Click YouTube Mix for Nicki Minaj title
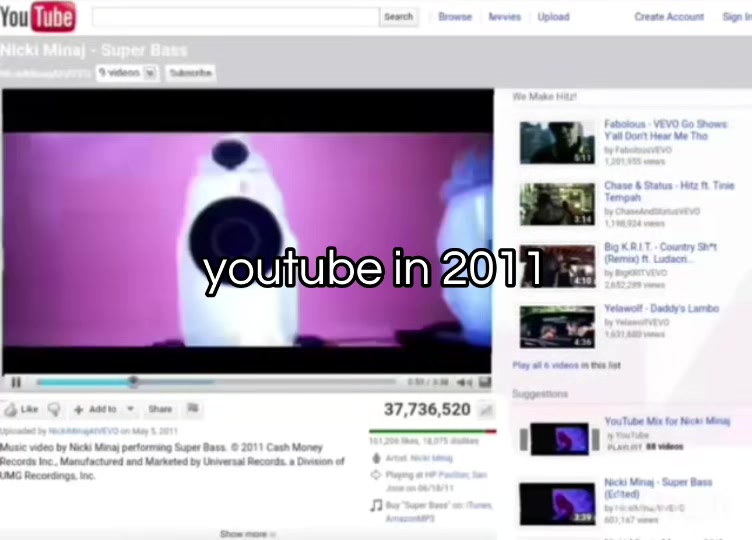 [x=667, y=421]
